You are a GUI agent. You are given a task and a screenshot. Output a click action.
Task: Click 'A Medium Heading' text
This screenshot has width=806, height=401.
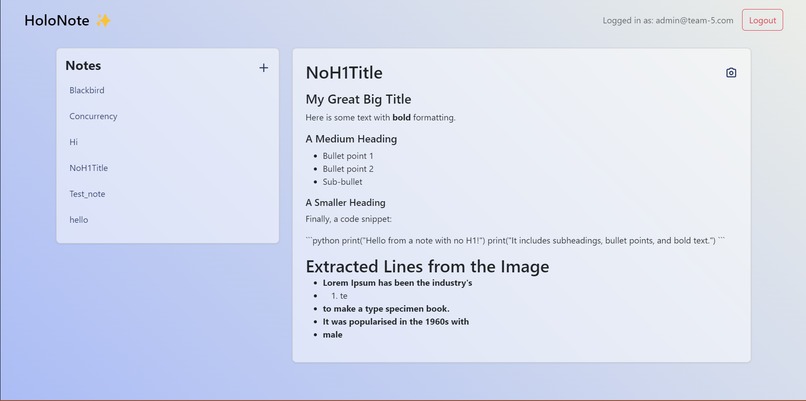pos(351,139)
